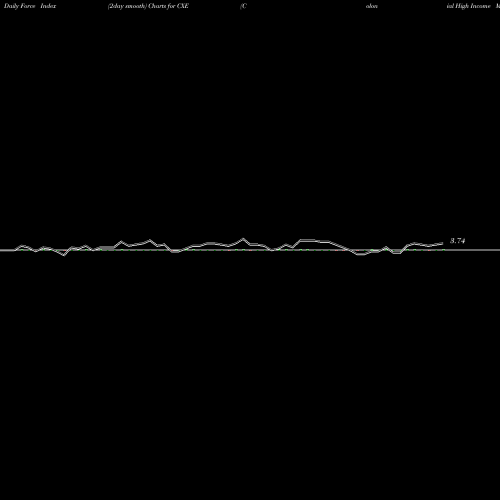Click the 'Daily Force Index' title text
The image size is (500, 500).
coord(30,6)
